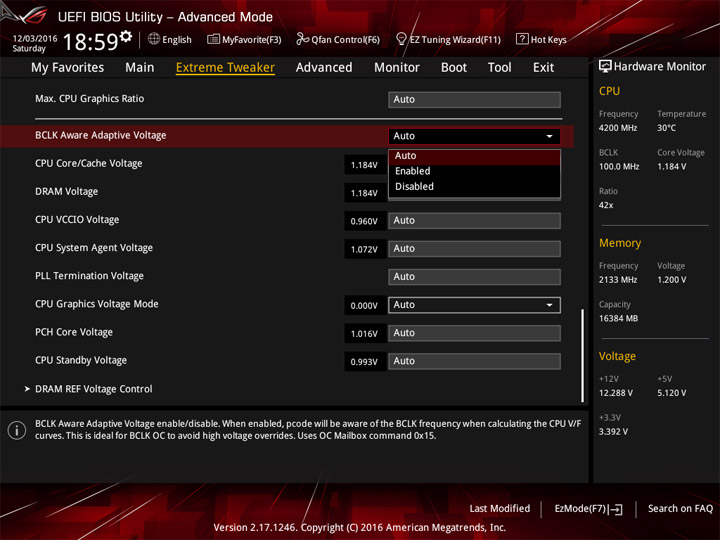Click the 0.993V Standby Voltage reading
The image size is (720, 540).
pyautogui.click(x=364, y=362)
